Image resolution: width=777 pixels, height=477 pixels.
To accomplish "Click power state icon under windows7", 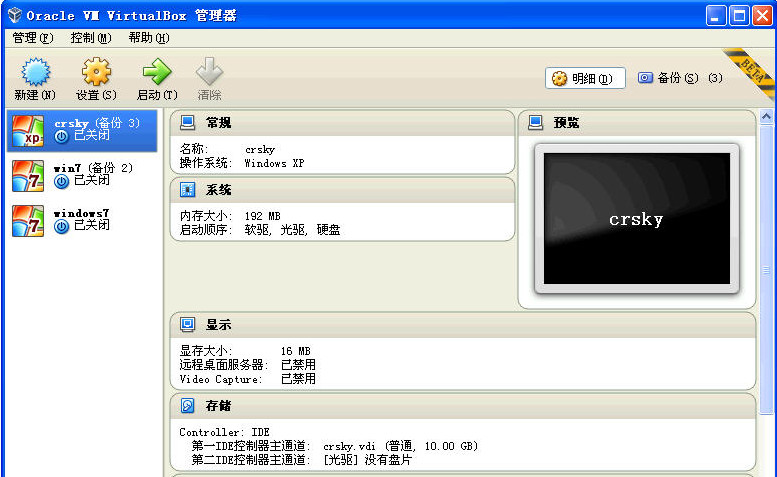I will [x=61, y=227].
